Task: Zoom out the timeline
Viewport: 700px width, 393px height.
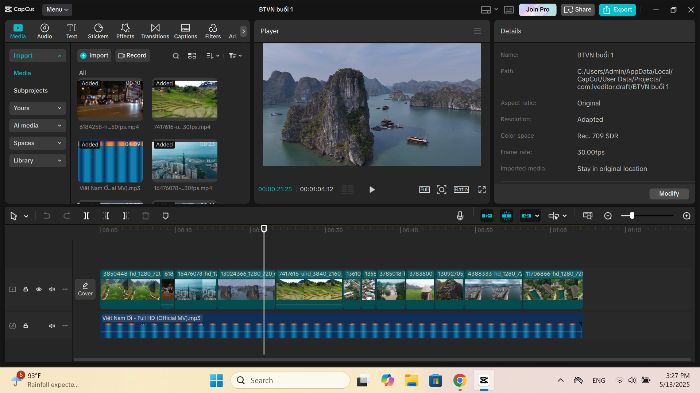Action: click(x=608, y=216)
